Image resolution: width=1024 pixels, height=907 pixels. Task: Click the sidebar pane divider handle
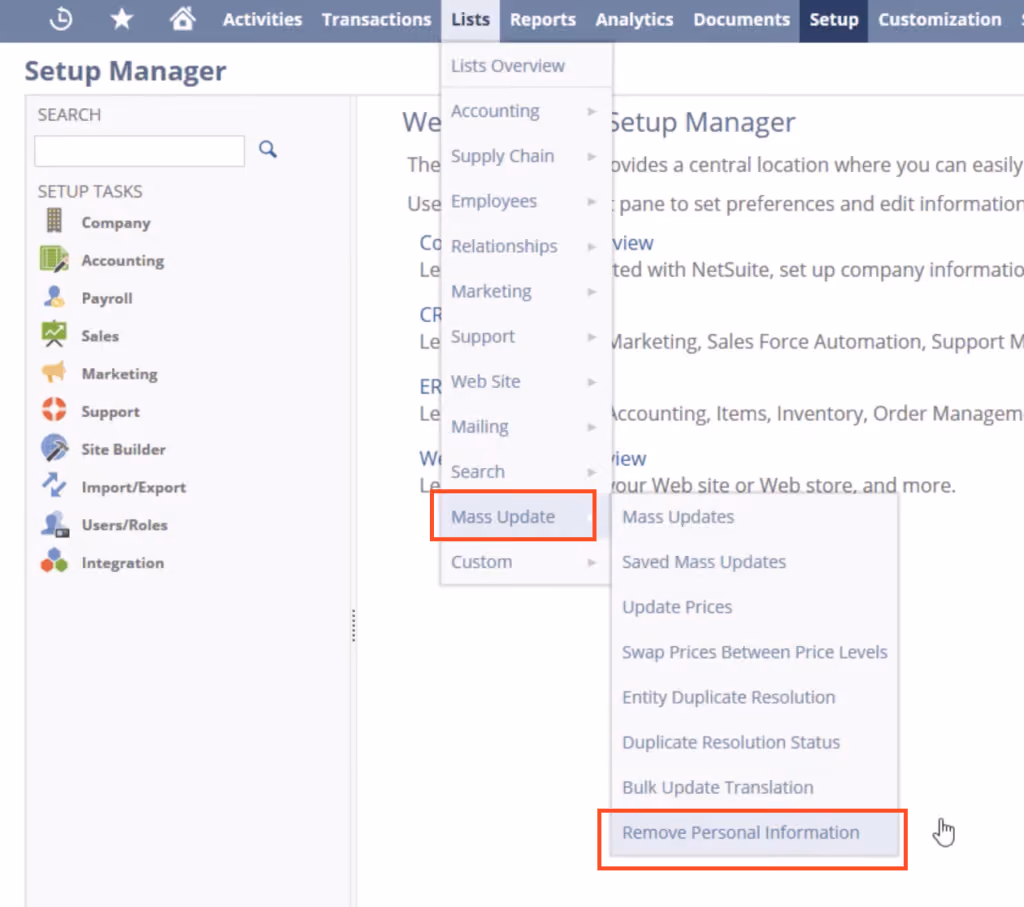tap(353, 625)
